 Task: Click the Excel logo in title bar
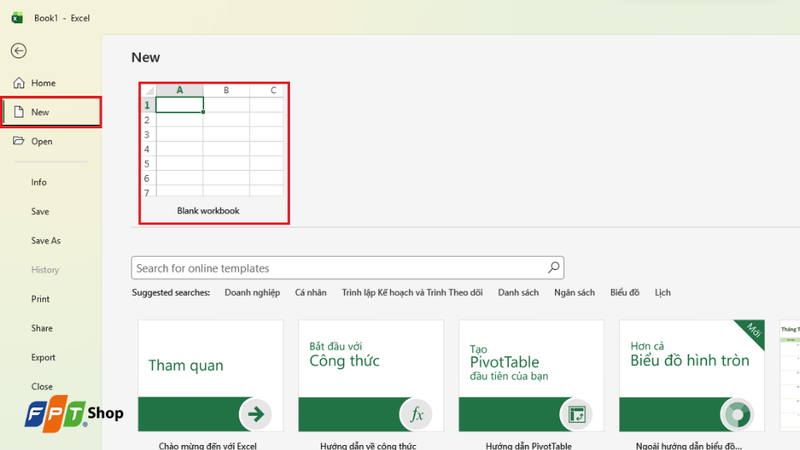(17, 18)
